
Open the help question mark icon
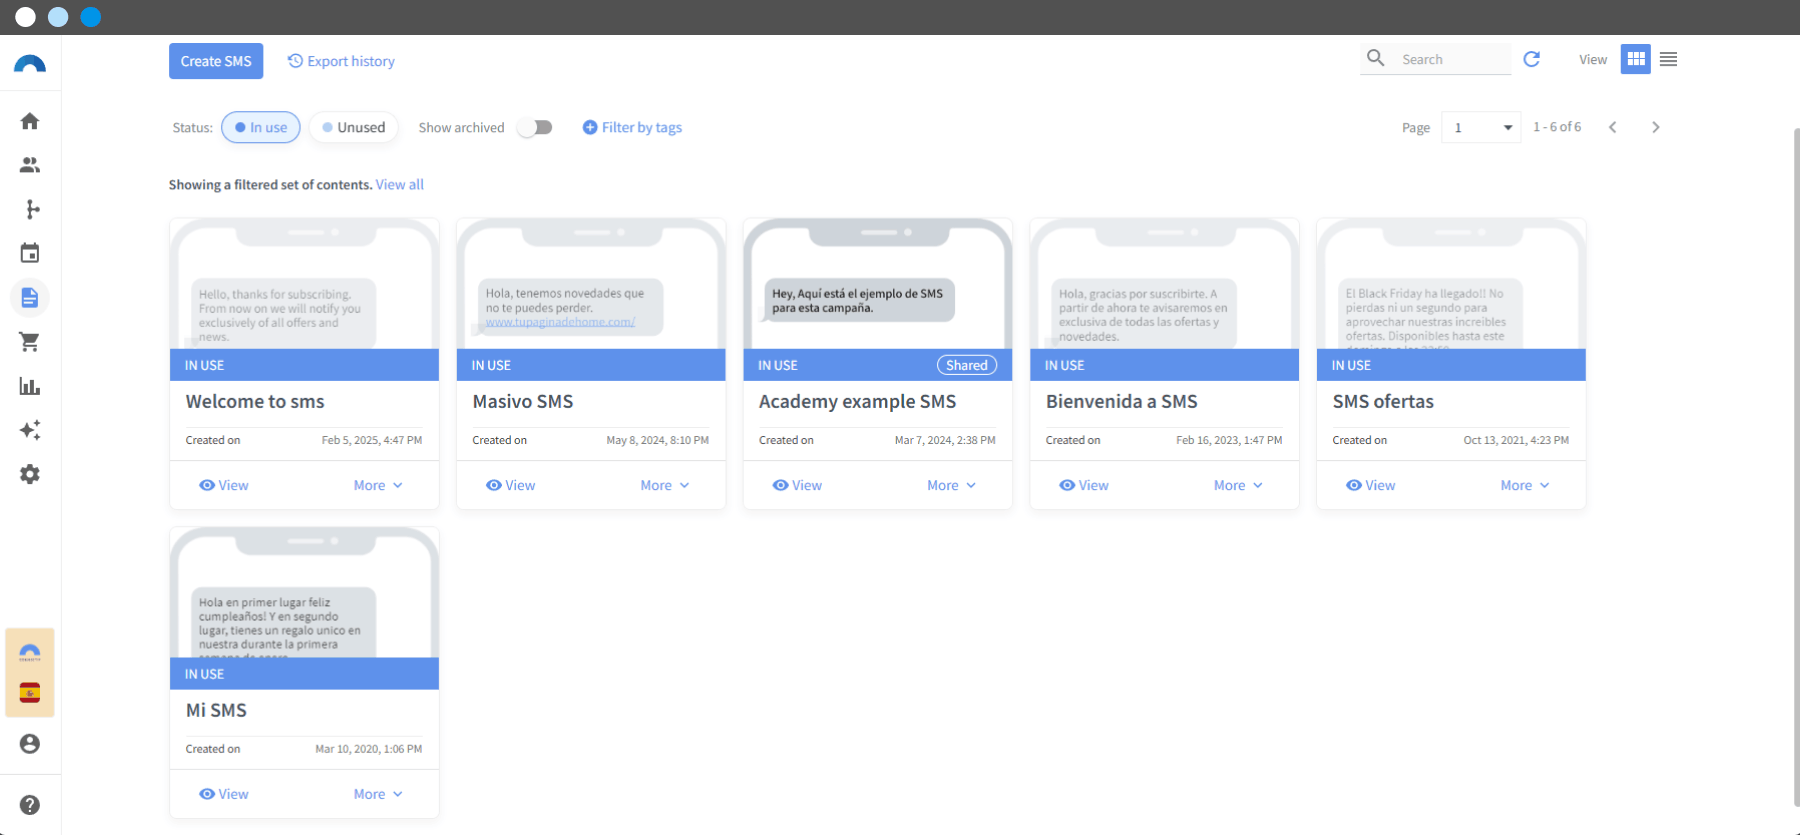[x=30, y=805]
